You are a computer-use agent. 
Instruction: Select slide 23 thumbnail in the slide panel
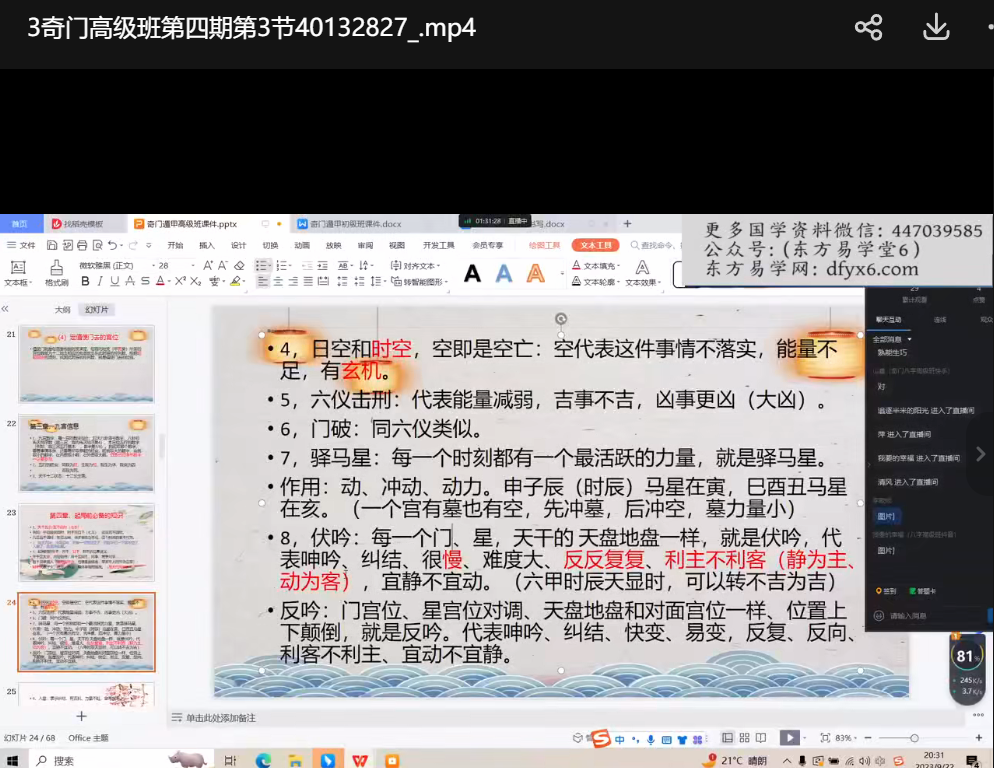87,543
